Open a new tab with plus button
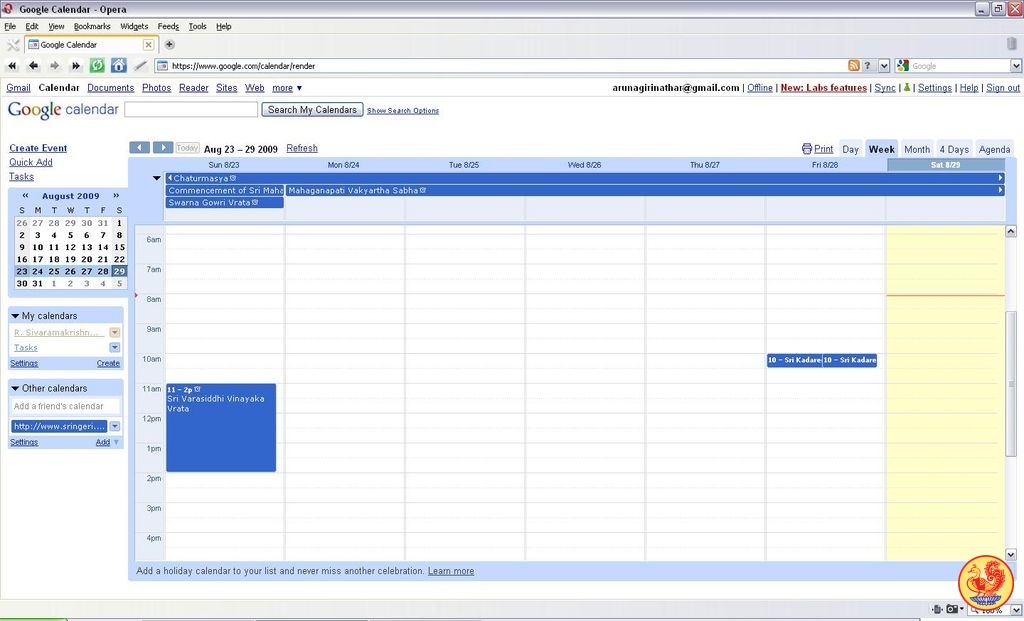Viewport: 1024px width, 621px height. pos(169,44)
